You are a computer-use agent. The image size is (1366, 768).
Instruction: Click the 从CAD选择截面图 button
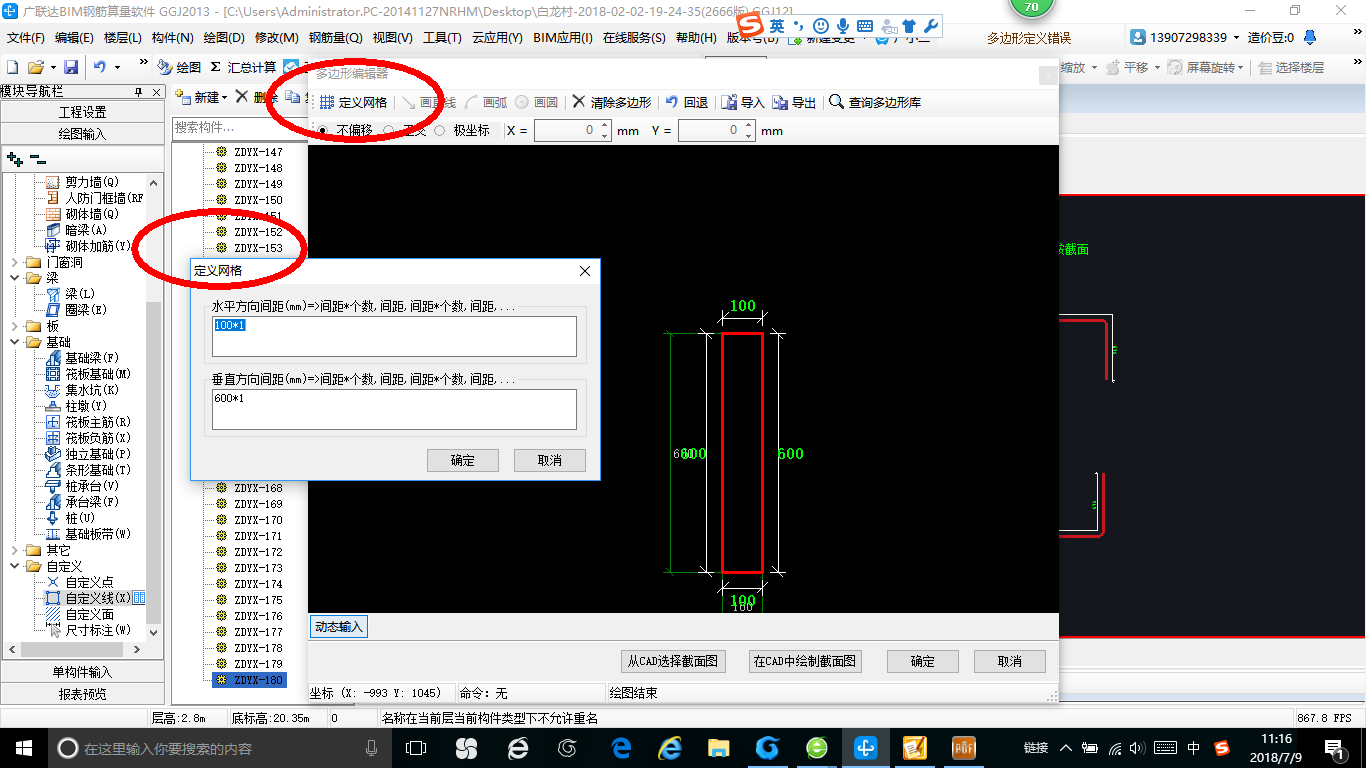click(x=672, y=661)
